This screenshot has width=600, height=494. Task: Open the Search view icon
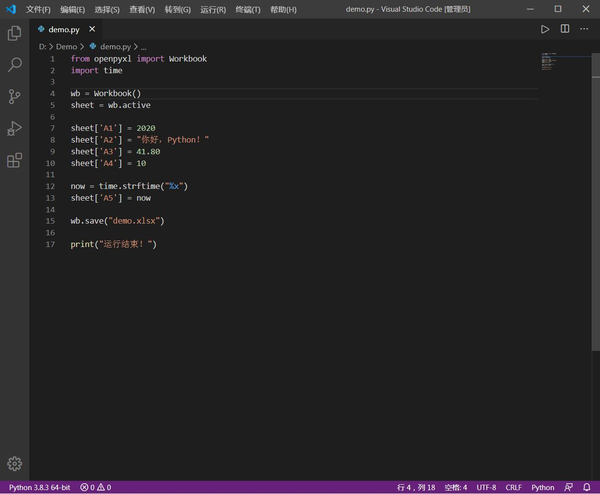coord(15,65)
